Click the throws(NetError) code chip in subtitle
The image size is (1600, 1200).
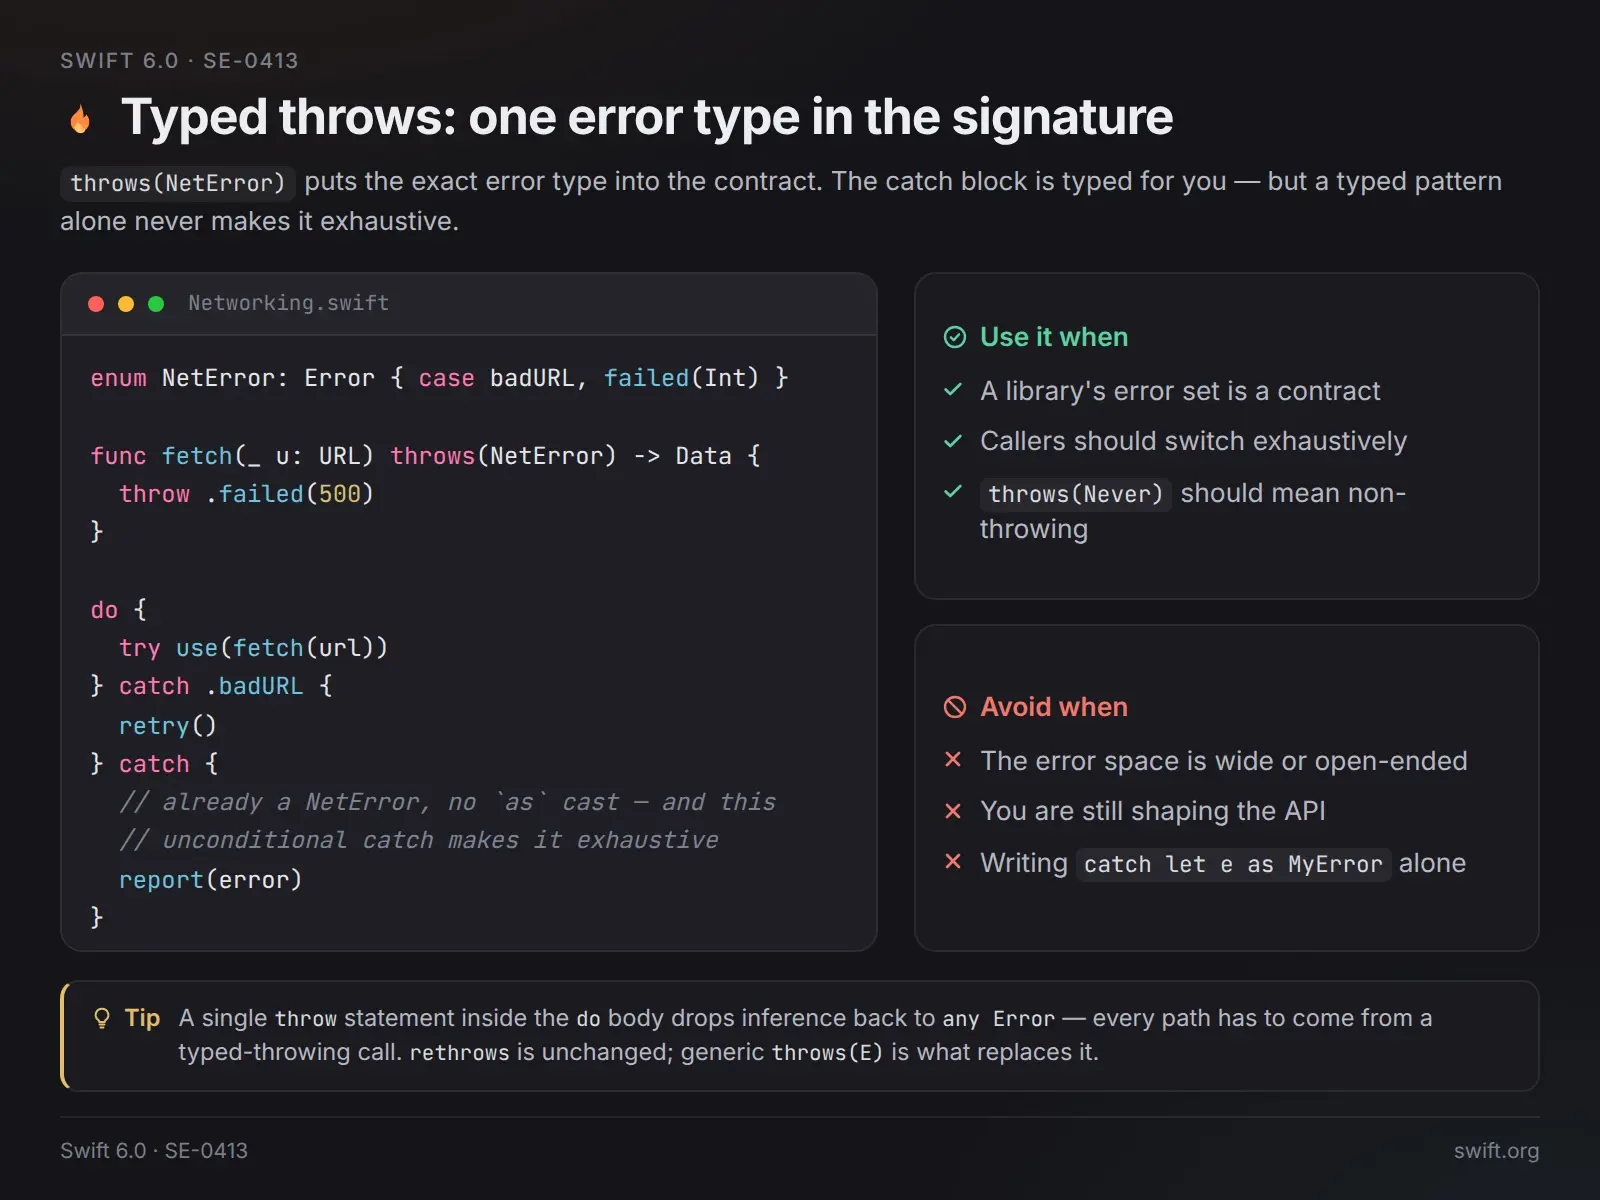tap(177, 183)
